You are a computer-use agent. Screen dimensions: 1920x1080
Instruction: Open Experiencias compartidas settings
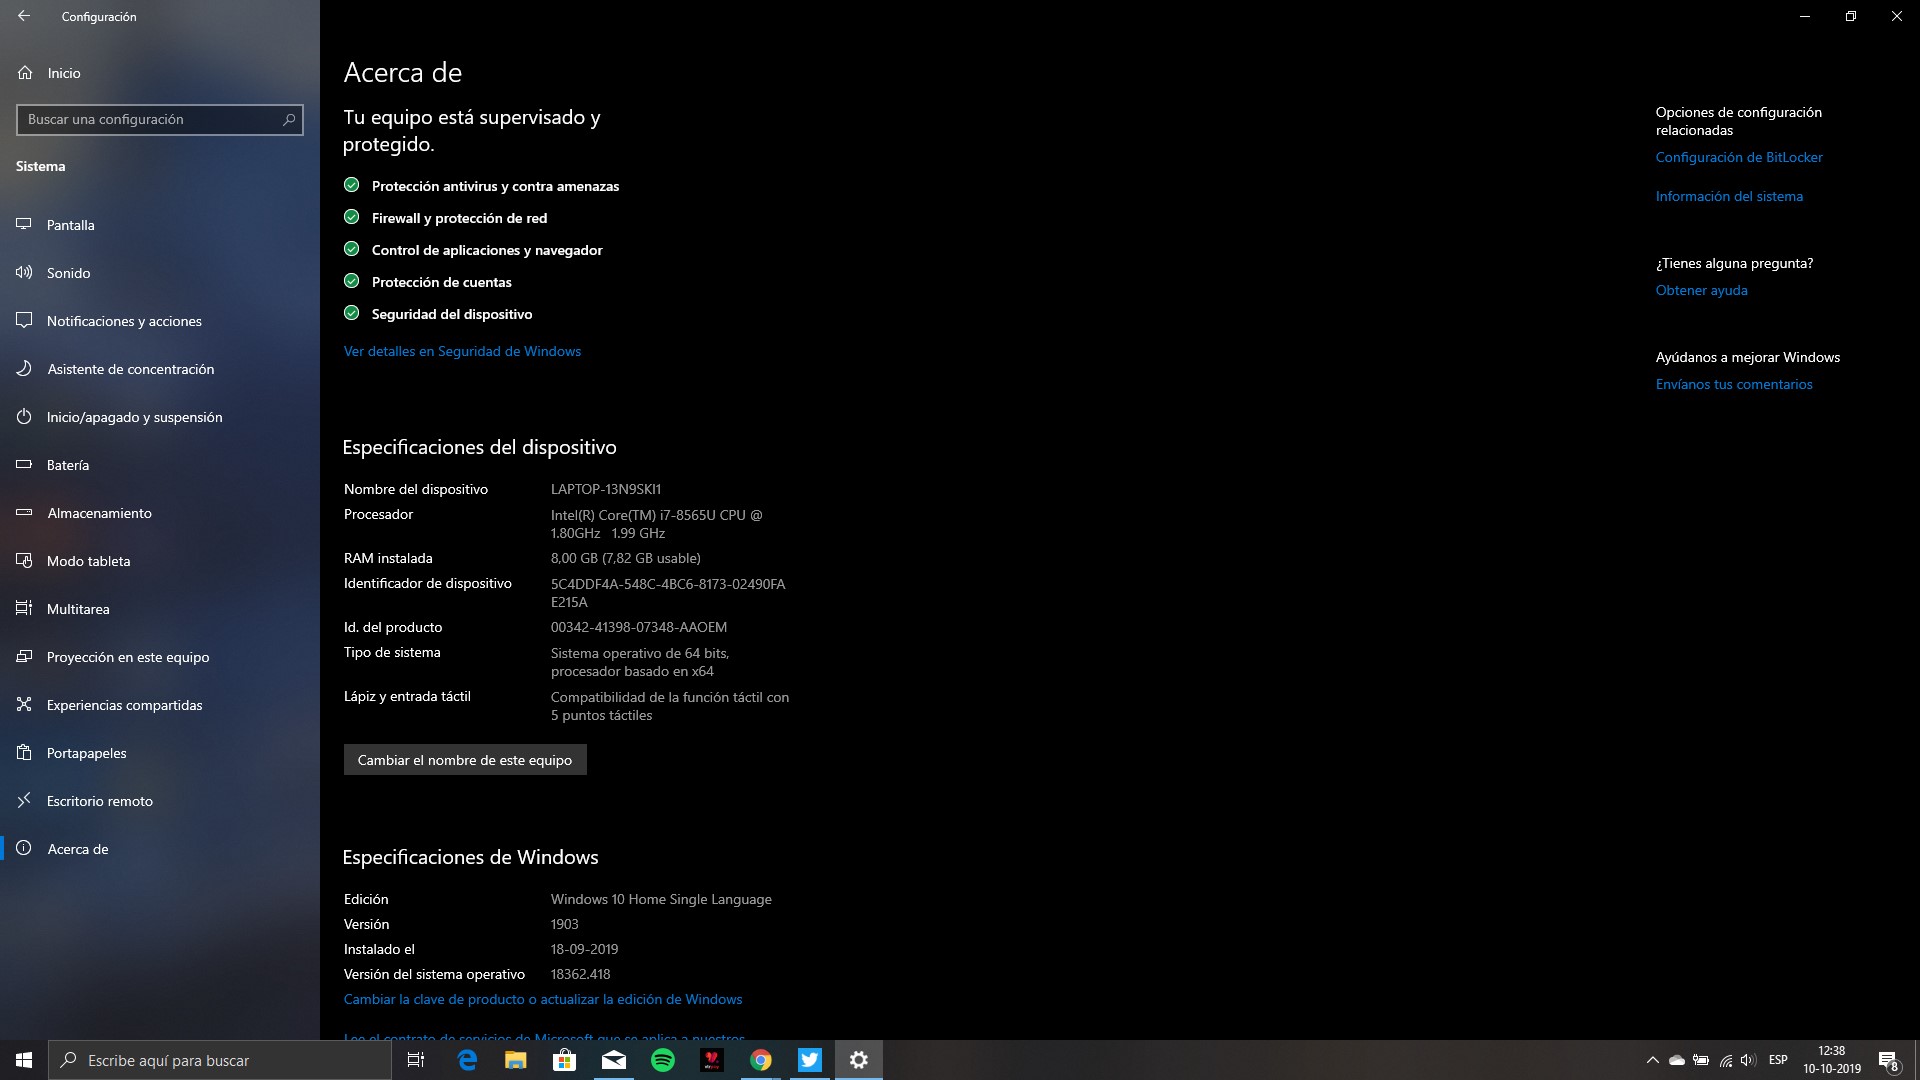[x=160, y=705]
